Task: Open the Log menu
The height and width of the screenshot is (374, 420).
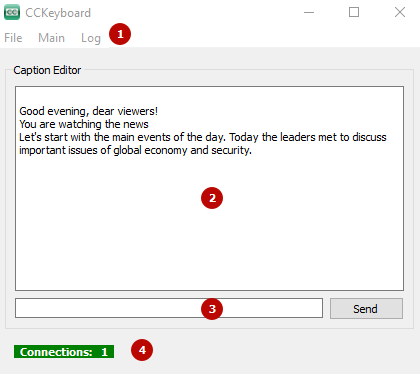Action: tap(91, 38)
